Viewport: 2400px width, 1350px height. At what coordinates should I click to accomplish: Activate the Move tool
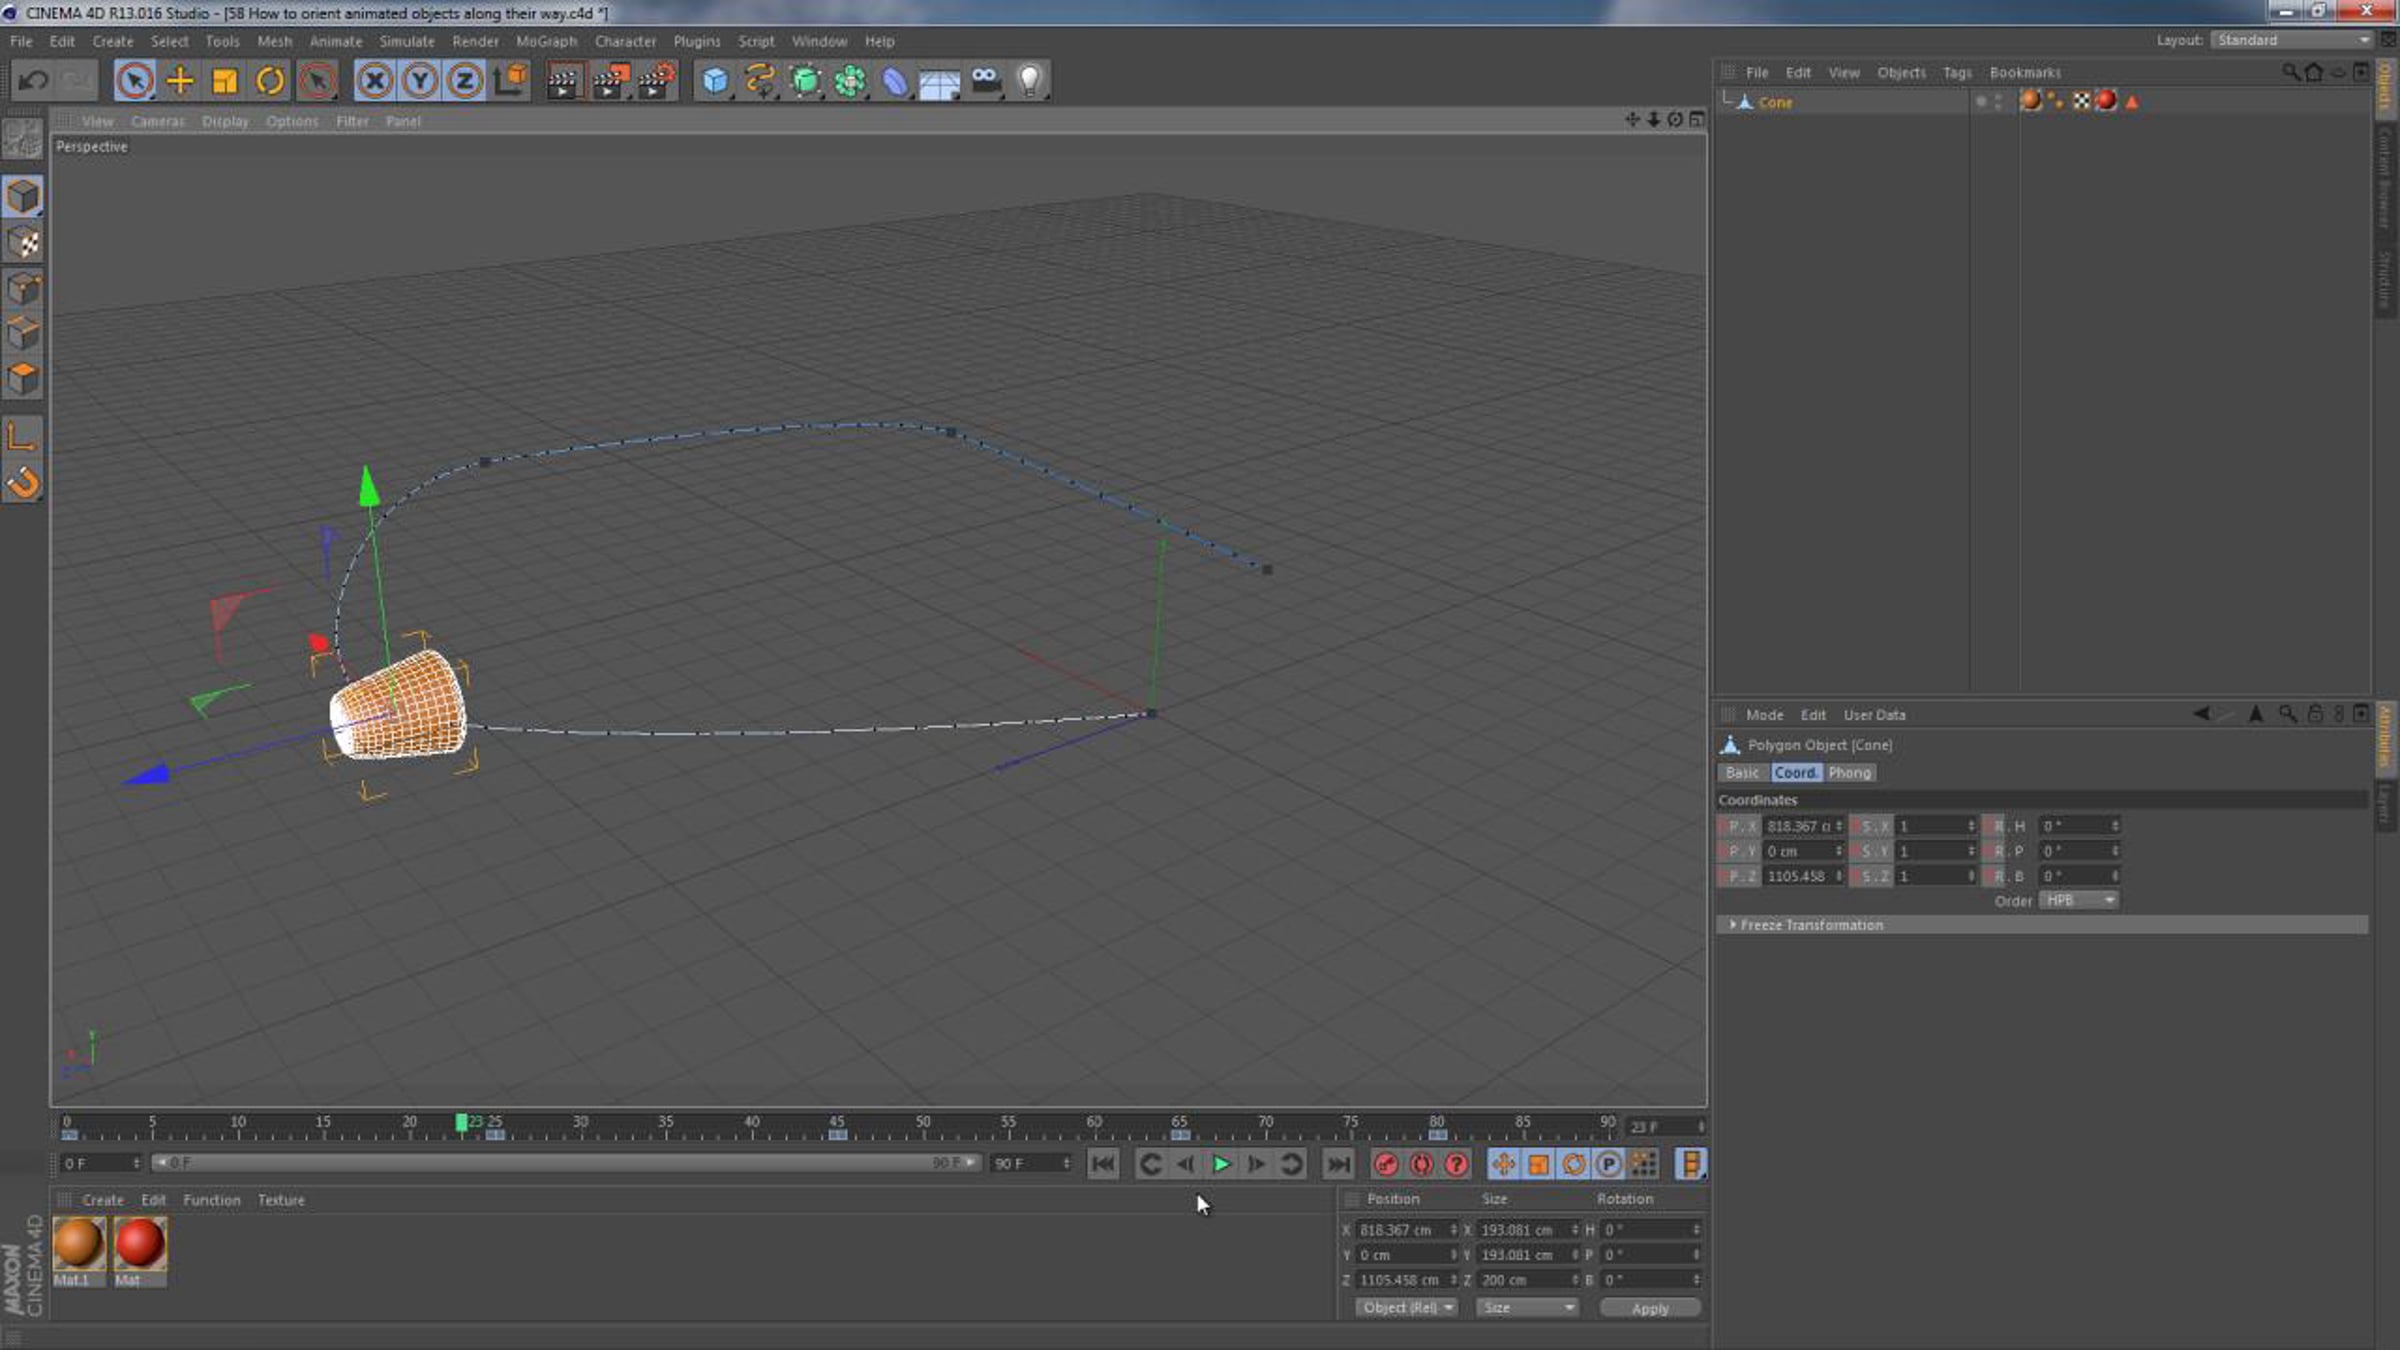point(180,80)
